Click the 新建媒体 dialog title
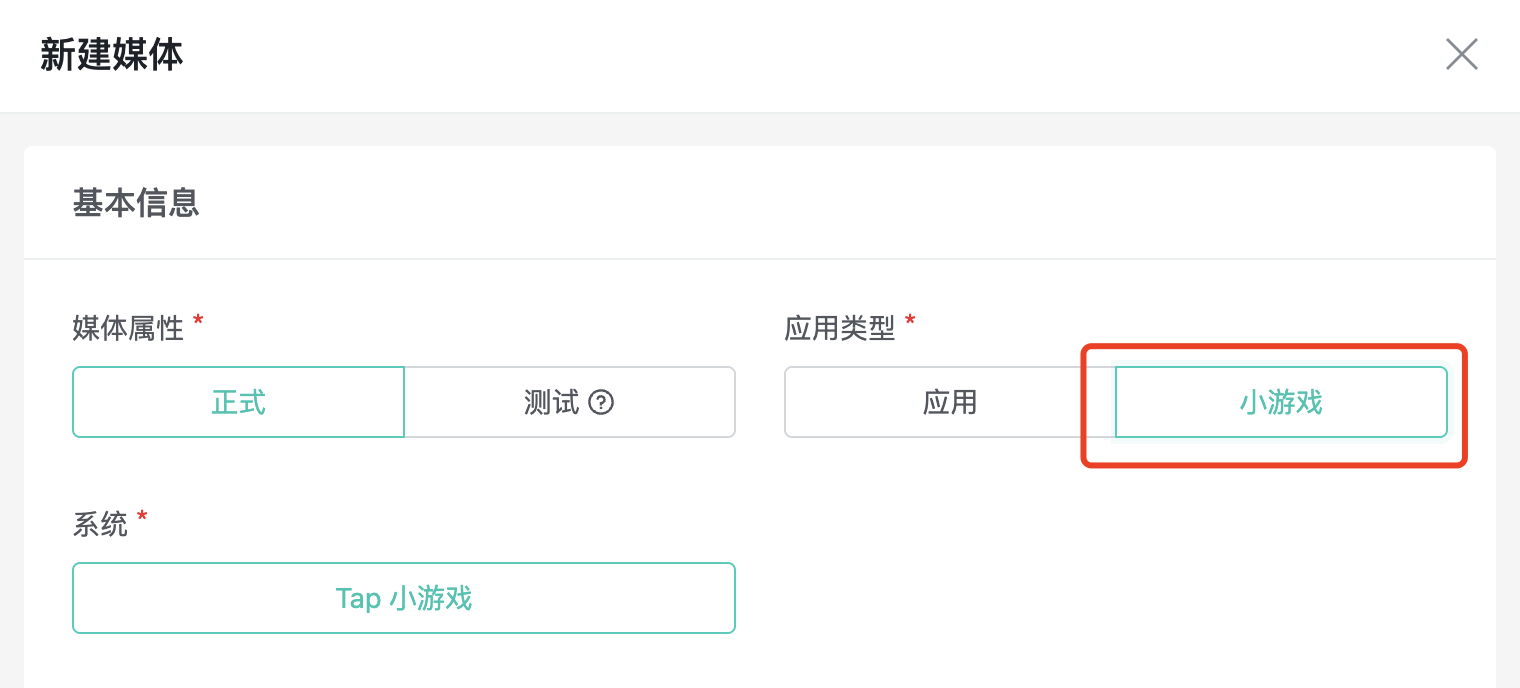Image resolution: width=1520 pixels, height=688 pixels. [x=111, y=56]
